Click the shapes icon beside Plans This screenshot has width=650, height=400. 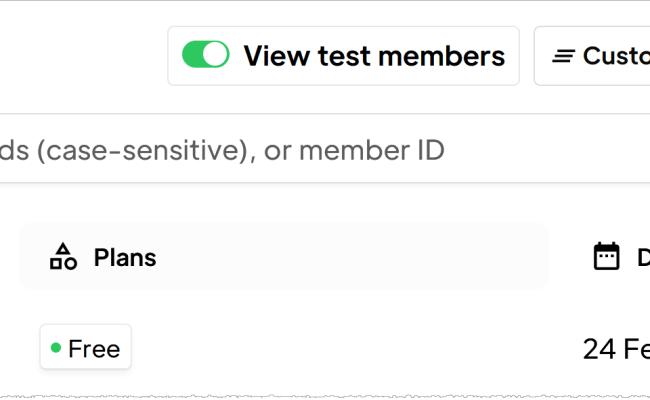(x=63, y=257)
